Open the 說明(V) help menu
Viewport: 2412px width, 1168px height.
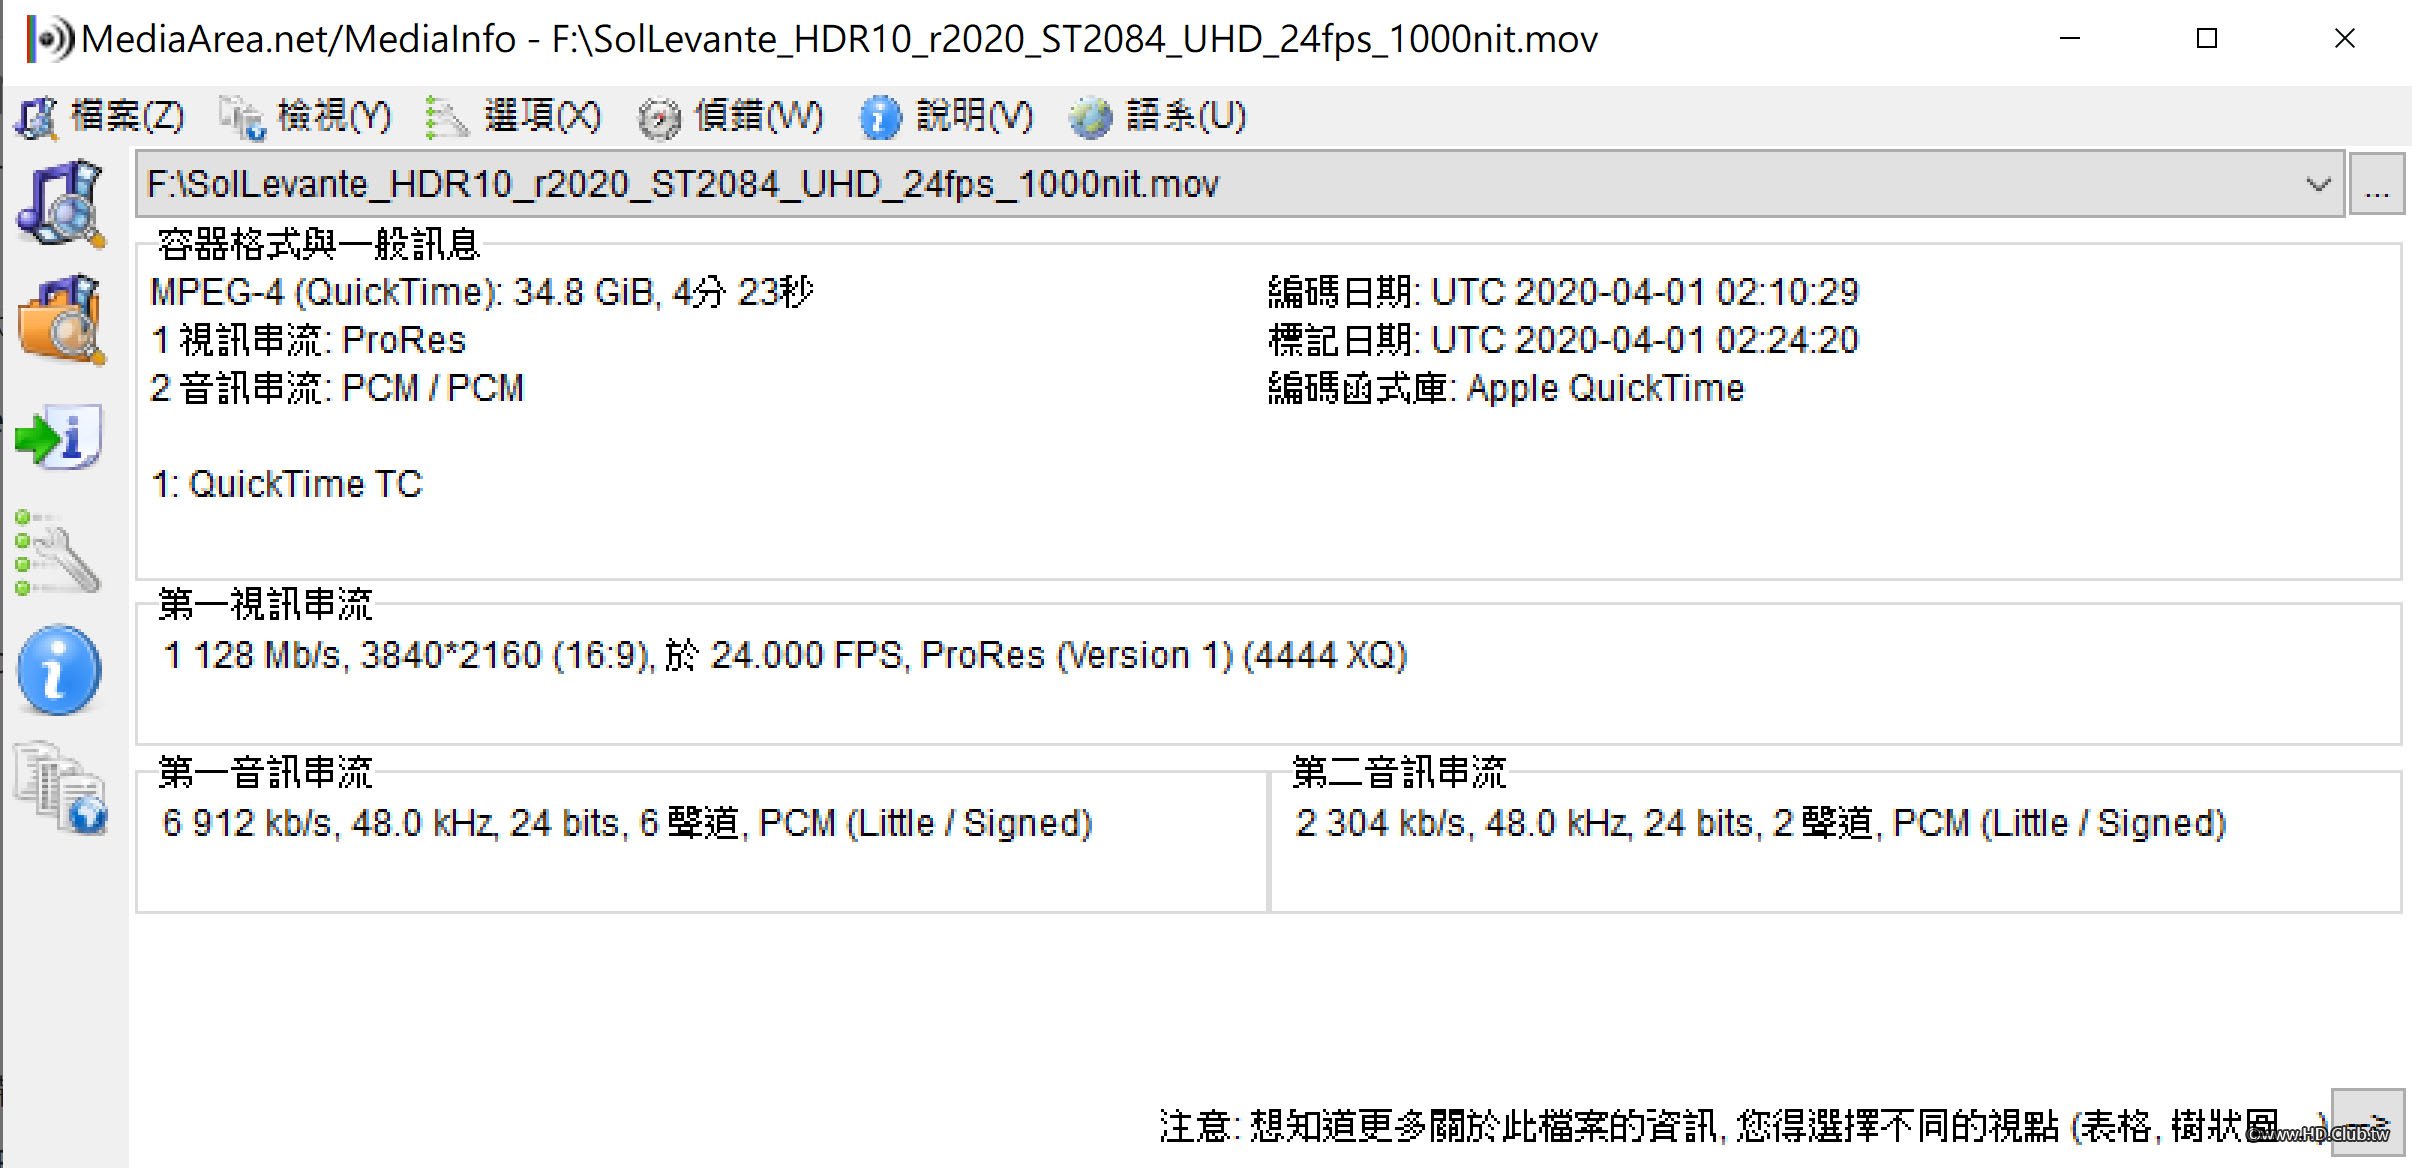947,116
